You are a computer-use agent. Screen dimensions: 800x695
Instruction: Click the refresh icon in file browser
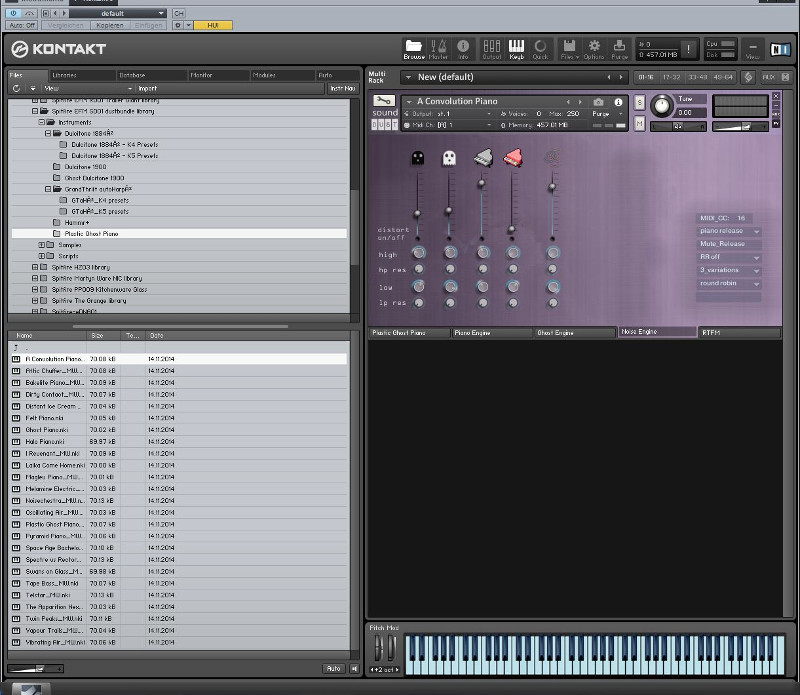tap(16, 88)
